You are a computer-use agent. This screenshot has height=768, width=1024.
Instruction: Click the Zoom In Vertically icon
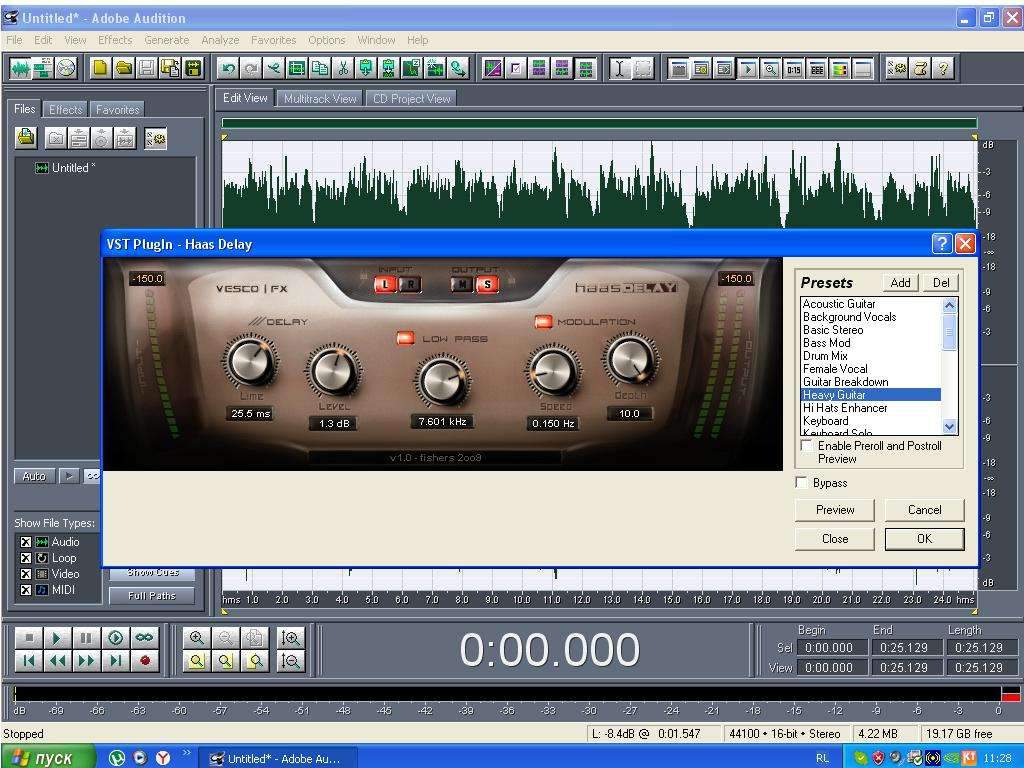pos(291,637)
